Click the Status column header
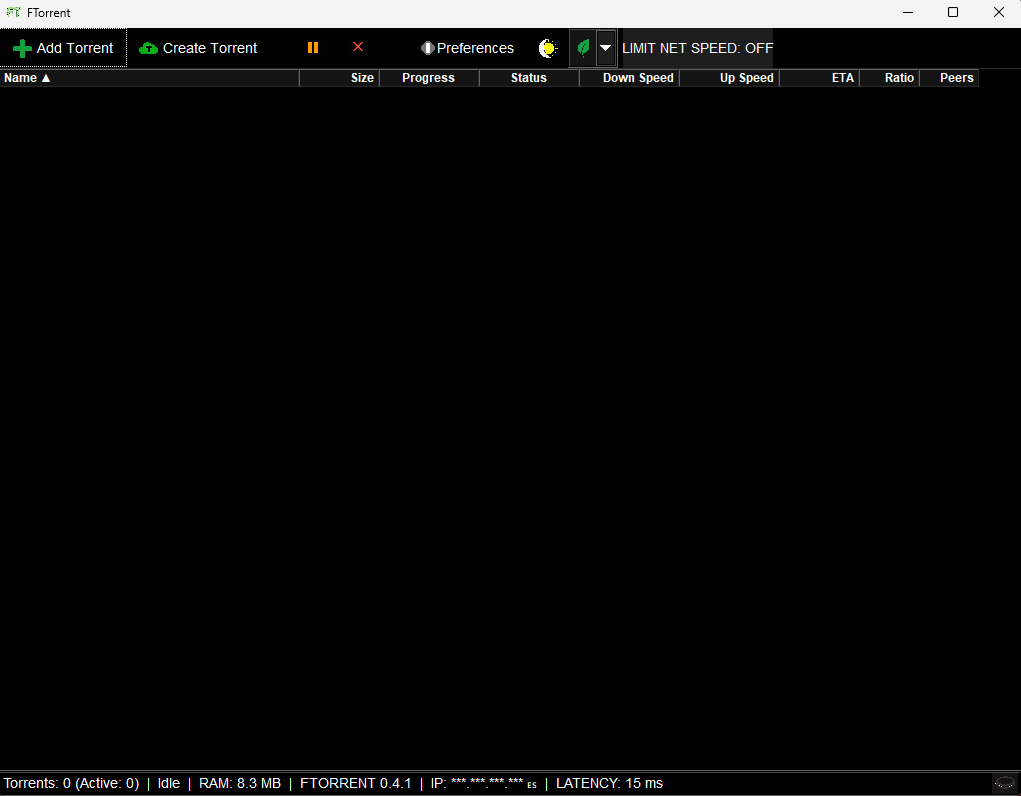 pyautogui.click(x=529, y=78)
